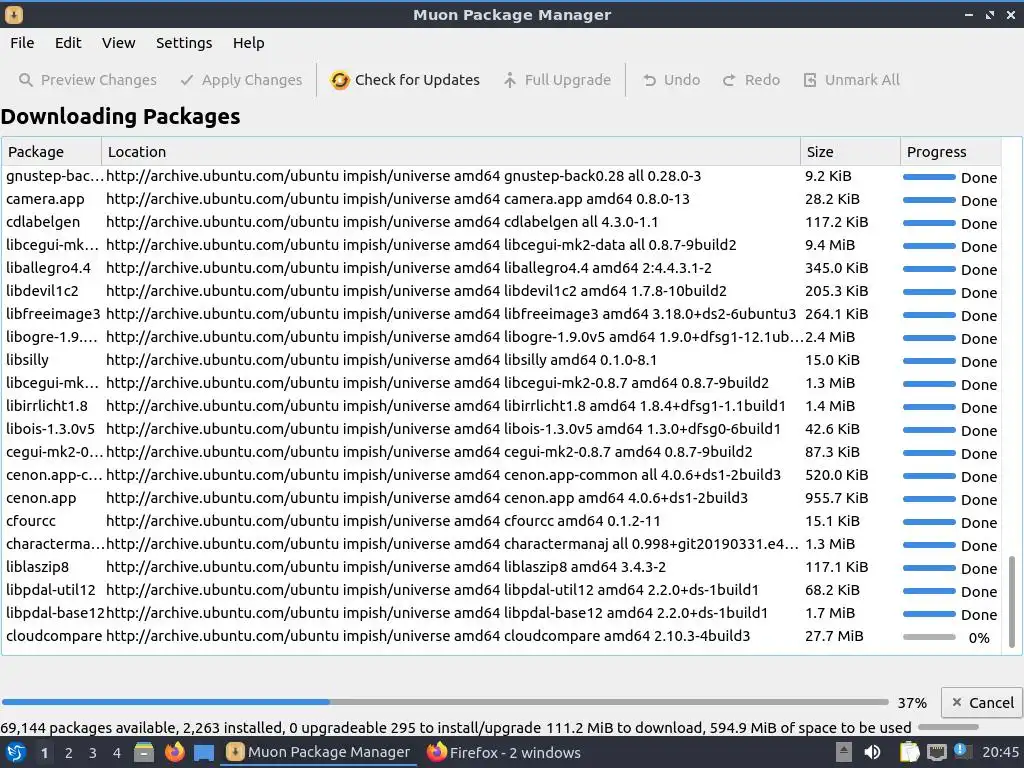Screen dimensions: 1024x768
Task: Open the Edit menu
Action: 68,43
